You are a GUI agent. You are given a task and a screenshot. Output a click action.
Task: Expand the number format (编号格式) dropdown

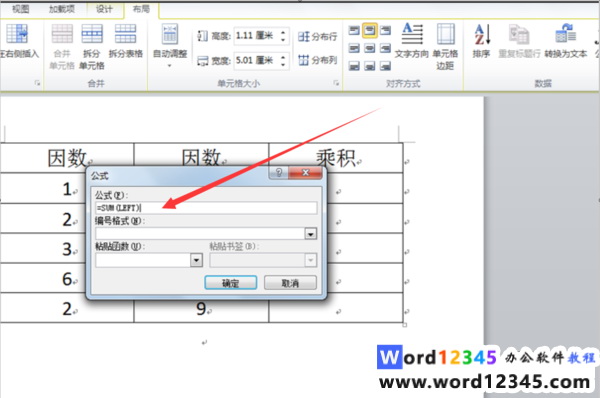coord(310,233)
